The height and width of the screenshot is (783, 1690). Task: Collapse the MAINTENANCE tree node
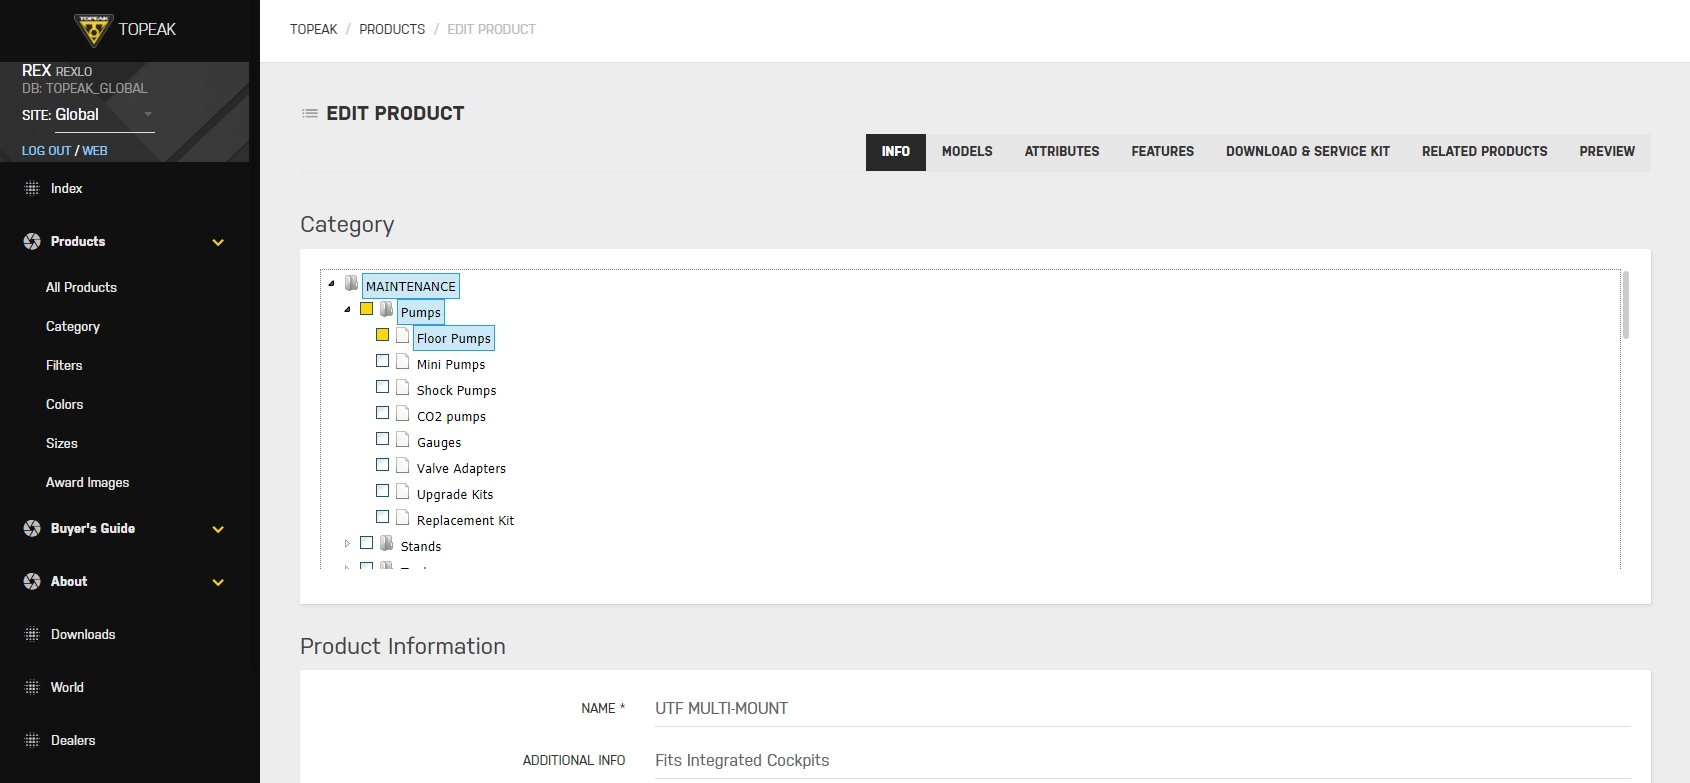[x=331, y=284]
